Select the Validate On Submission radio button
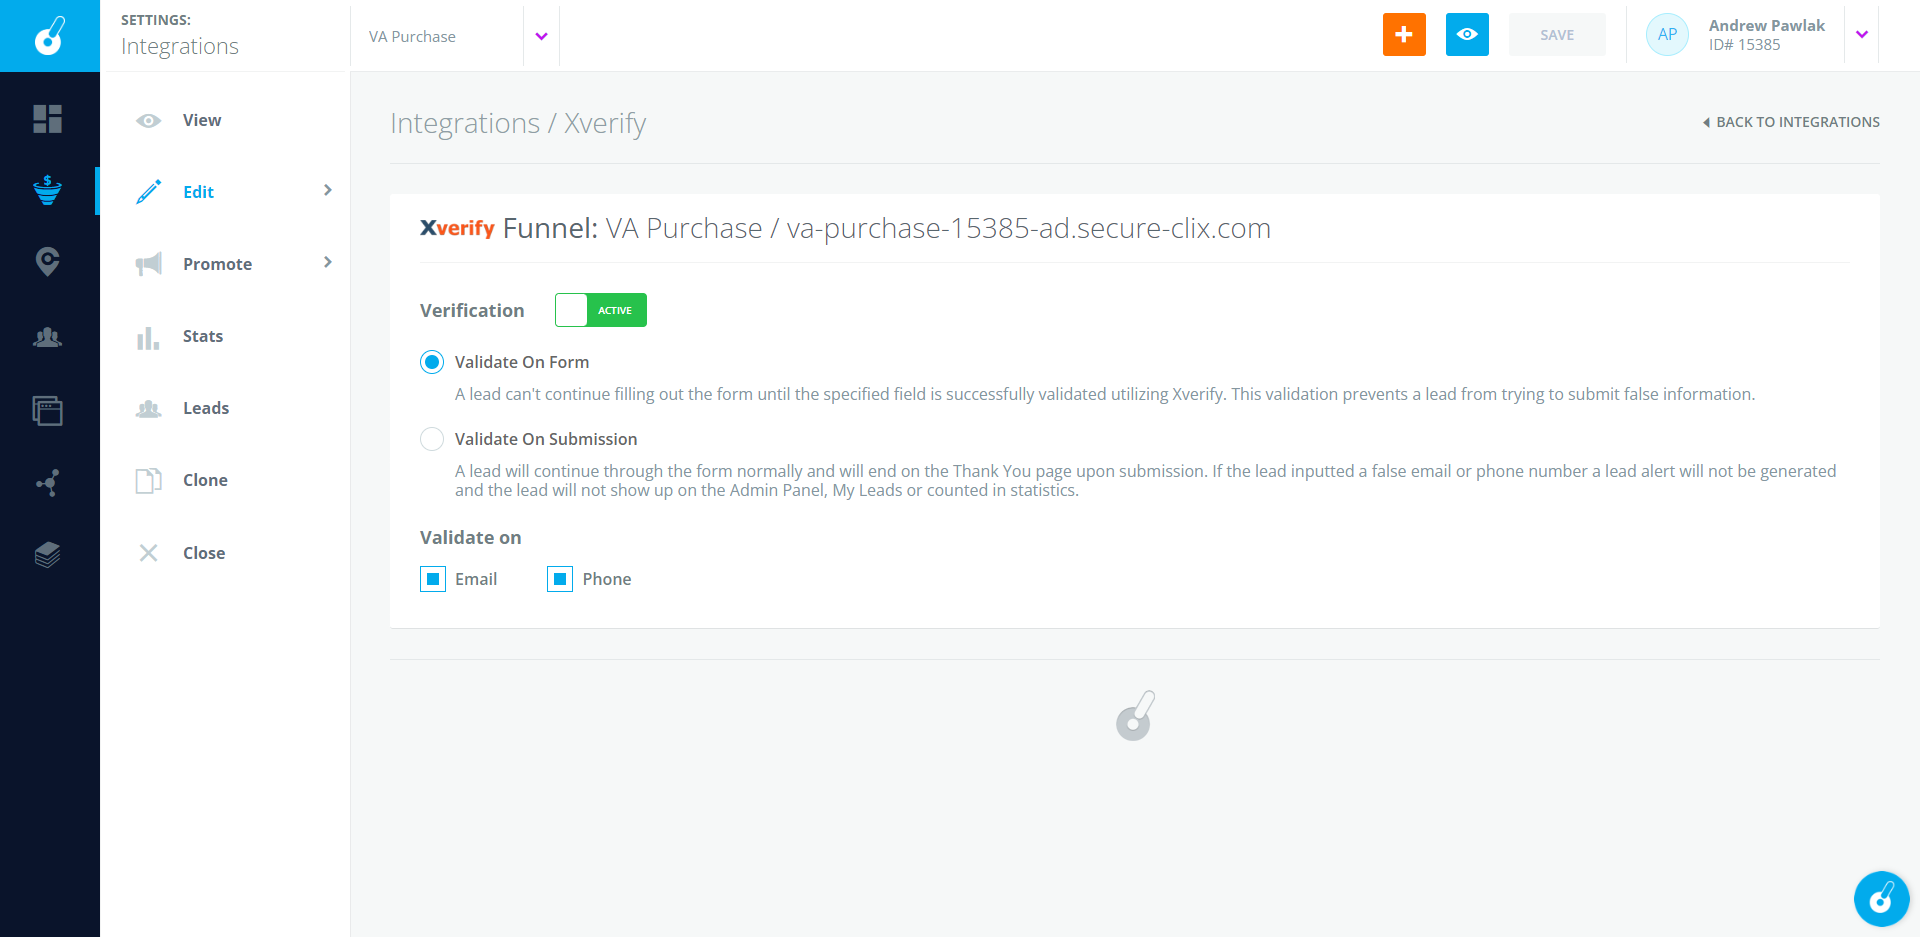 432,439
